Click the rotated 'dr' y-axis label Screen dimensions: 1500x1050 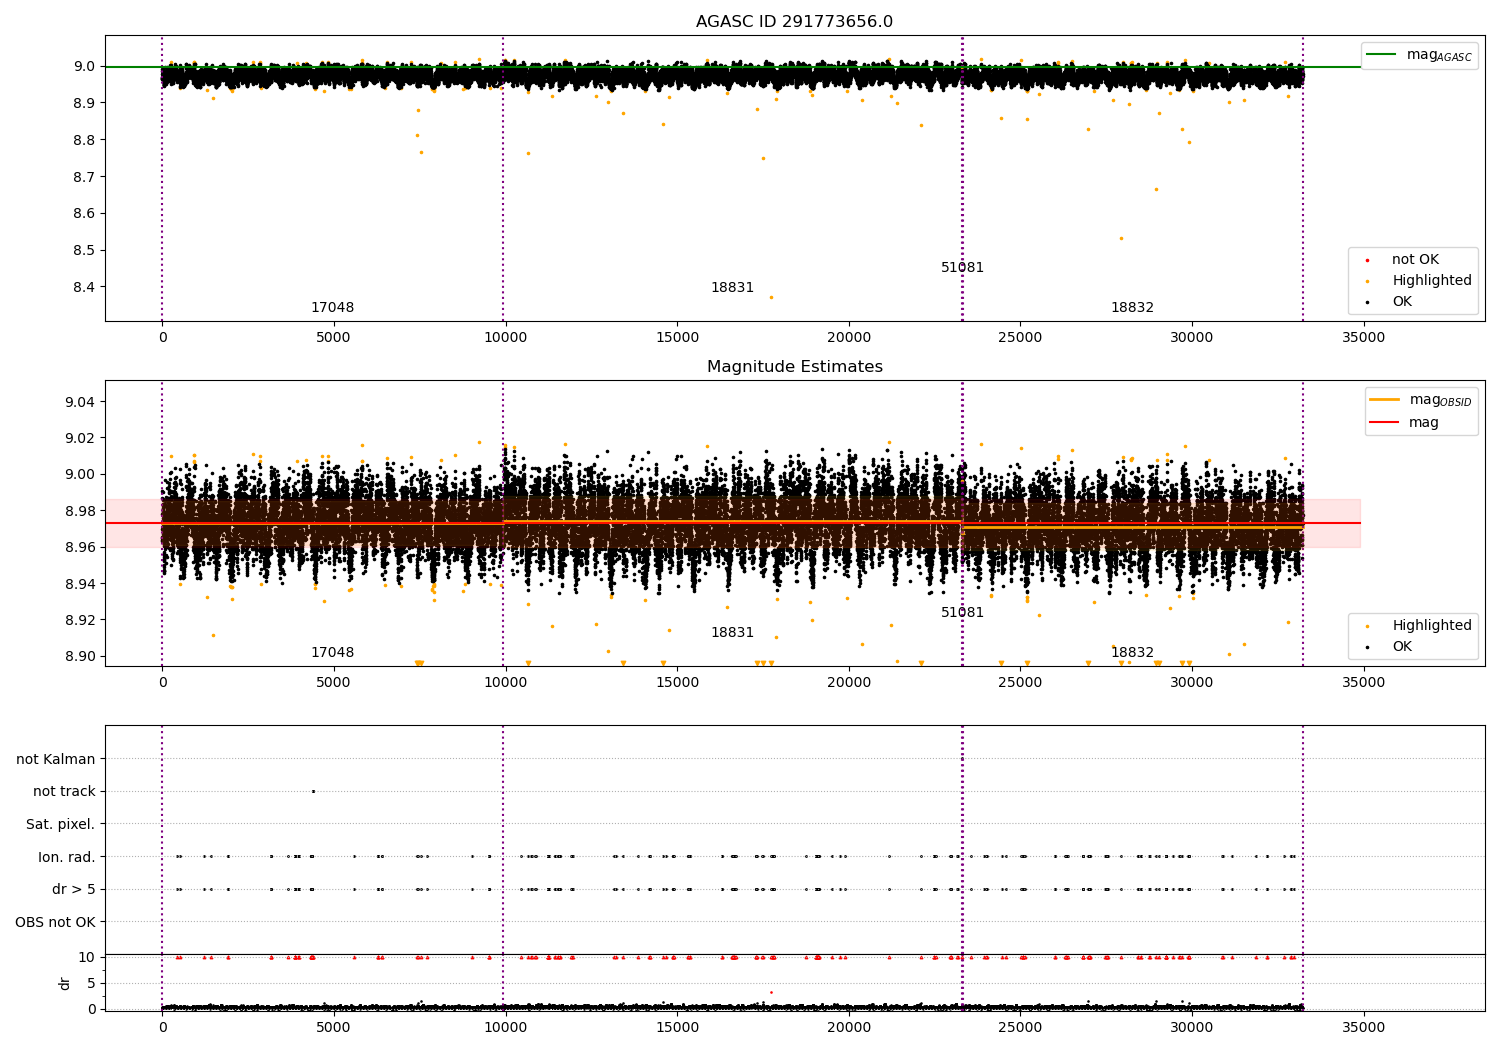pyautogui.click(x=65, y=983)
